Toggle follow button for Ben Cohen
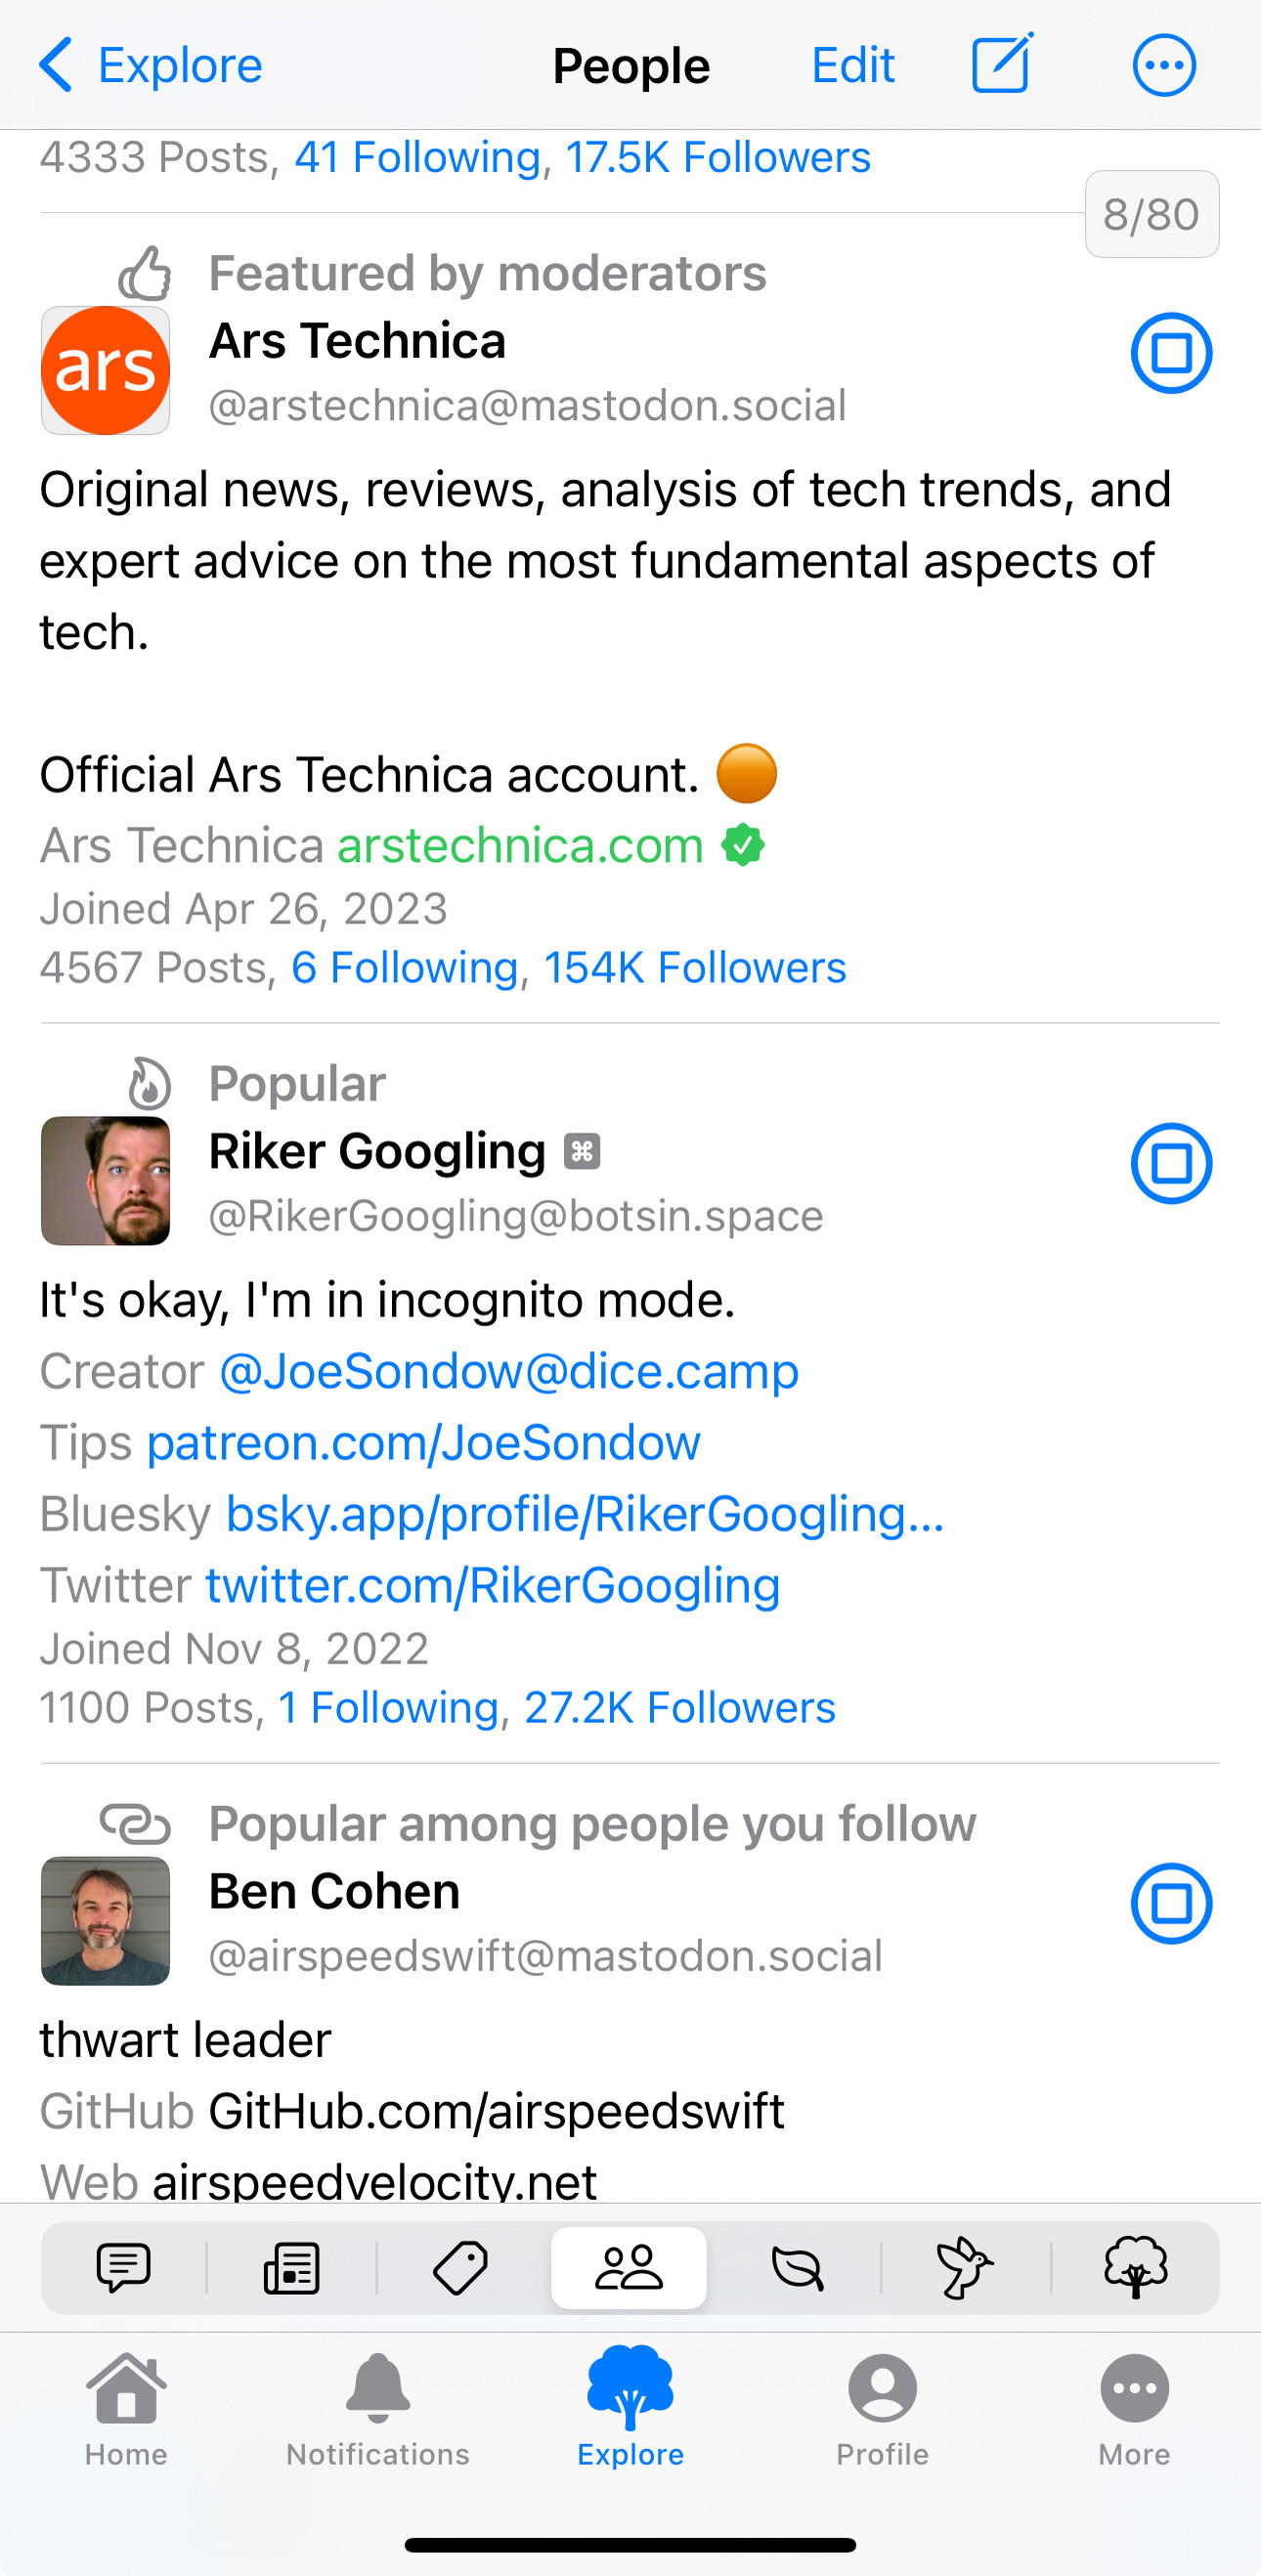 [x=1171, y=1904]
